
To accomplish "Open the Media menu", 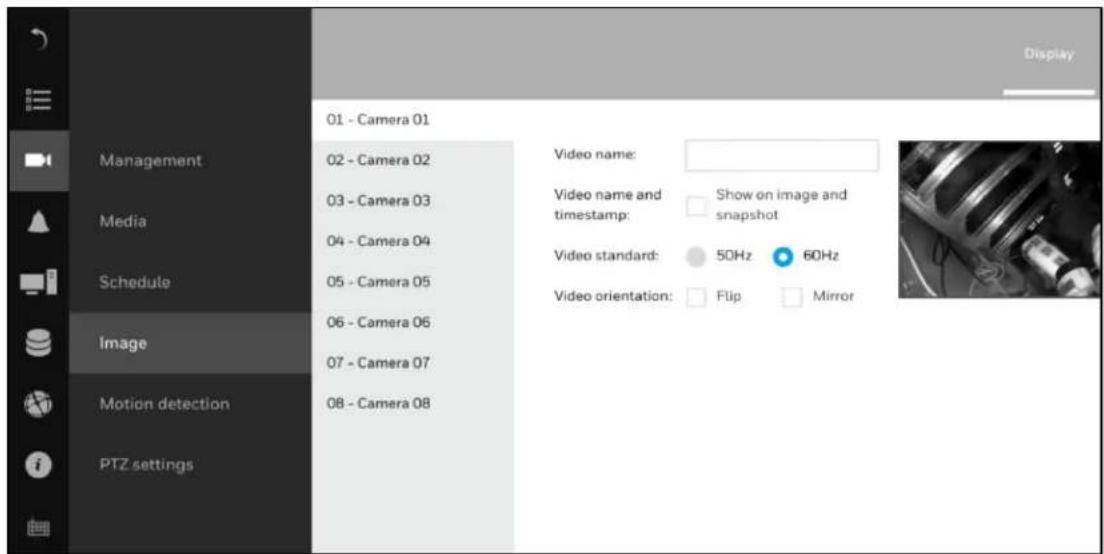I will click(x=123, y=221).
